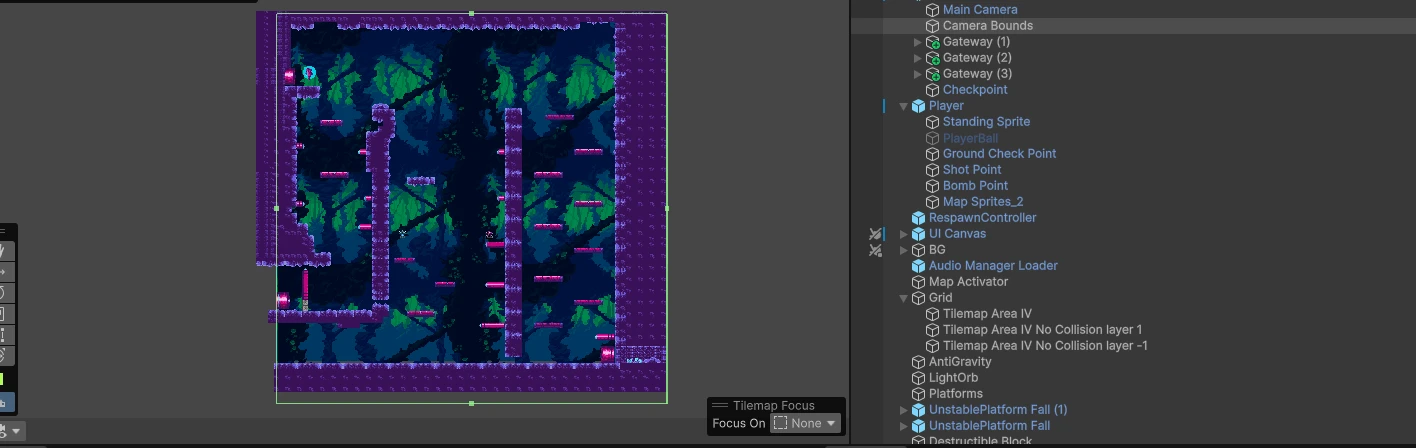Open the Focus On dropdown
Viewport: 1416px width, 448px height.
coord(805,423)
